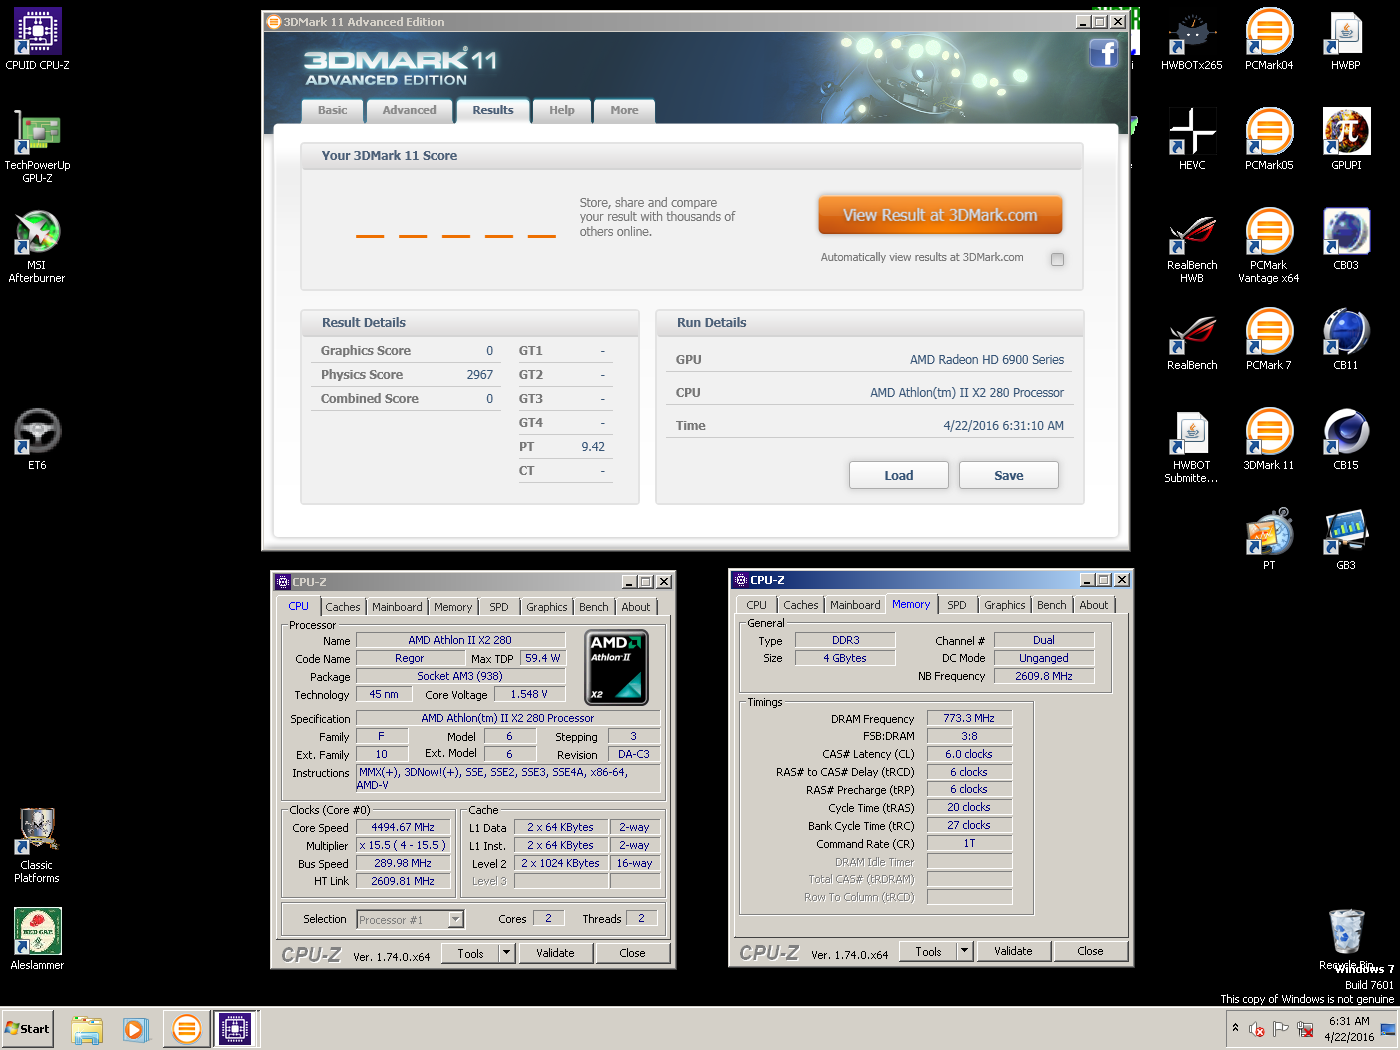Launch MSI Afterburner from desktop
This screenshot has width=1400, height=1050.
pyautogui.click(x=38, y=246)
